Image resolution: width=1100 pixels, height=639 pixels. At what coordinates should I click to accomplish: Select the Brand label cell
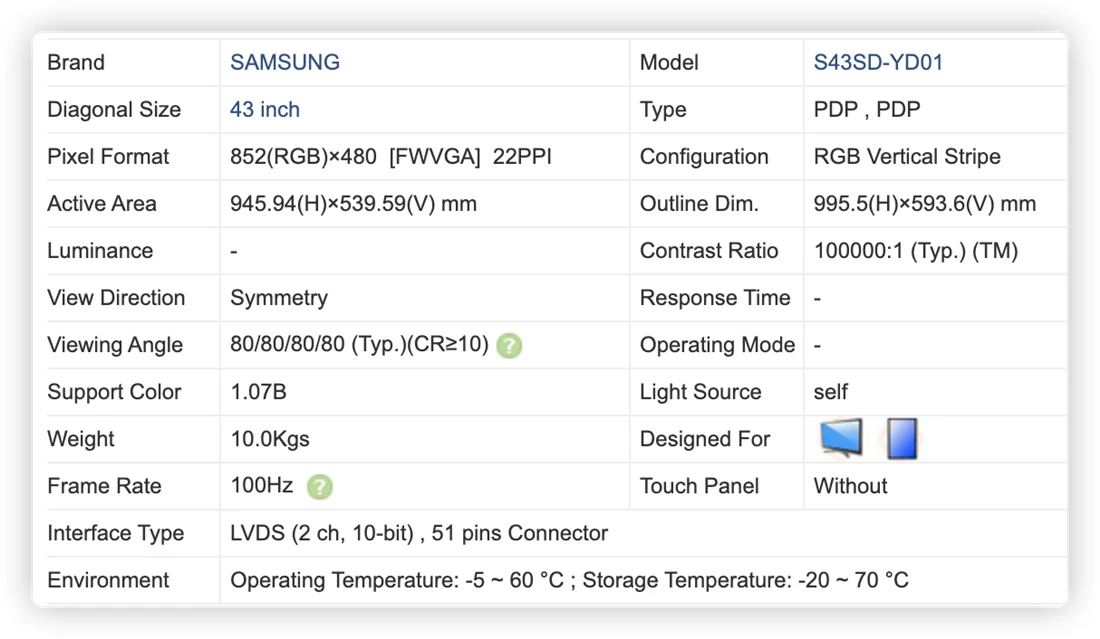coord(76,62)
